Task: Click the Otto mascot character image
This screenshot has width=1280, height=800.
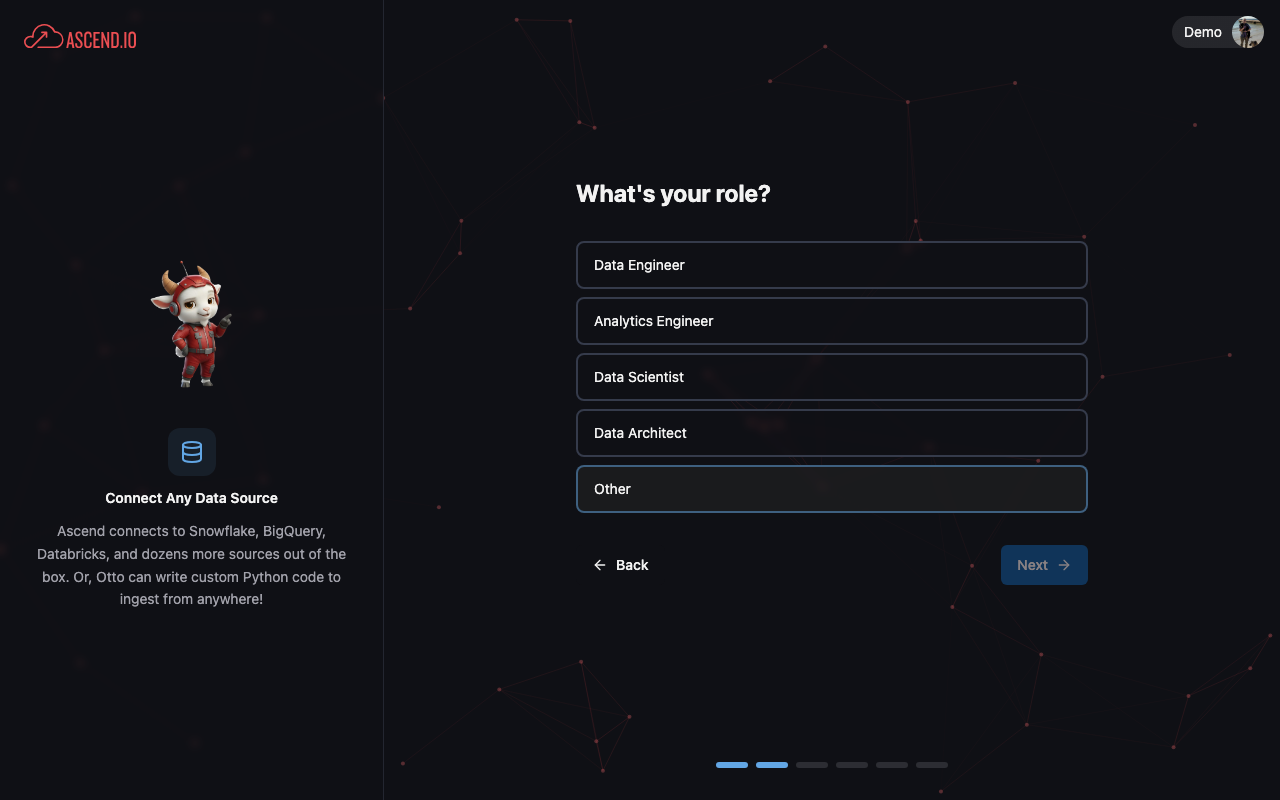Action: tap(190, 325)
